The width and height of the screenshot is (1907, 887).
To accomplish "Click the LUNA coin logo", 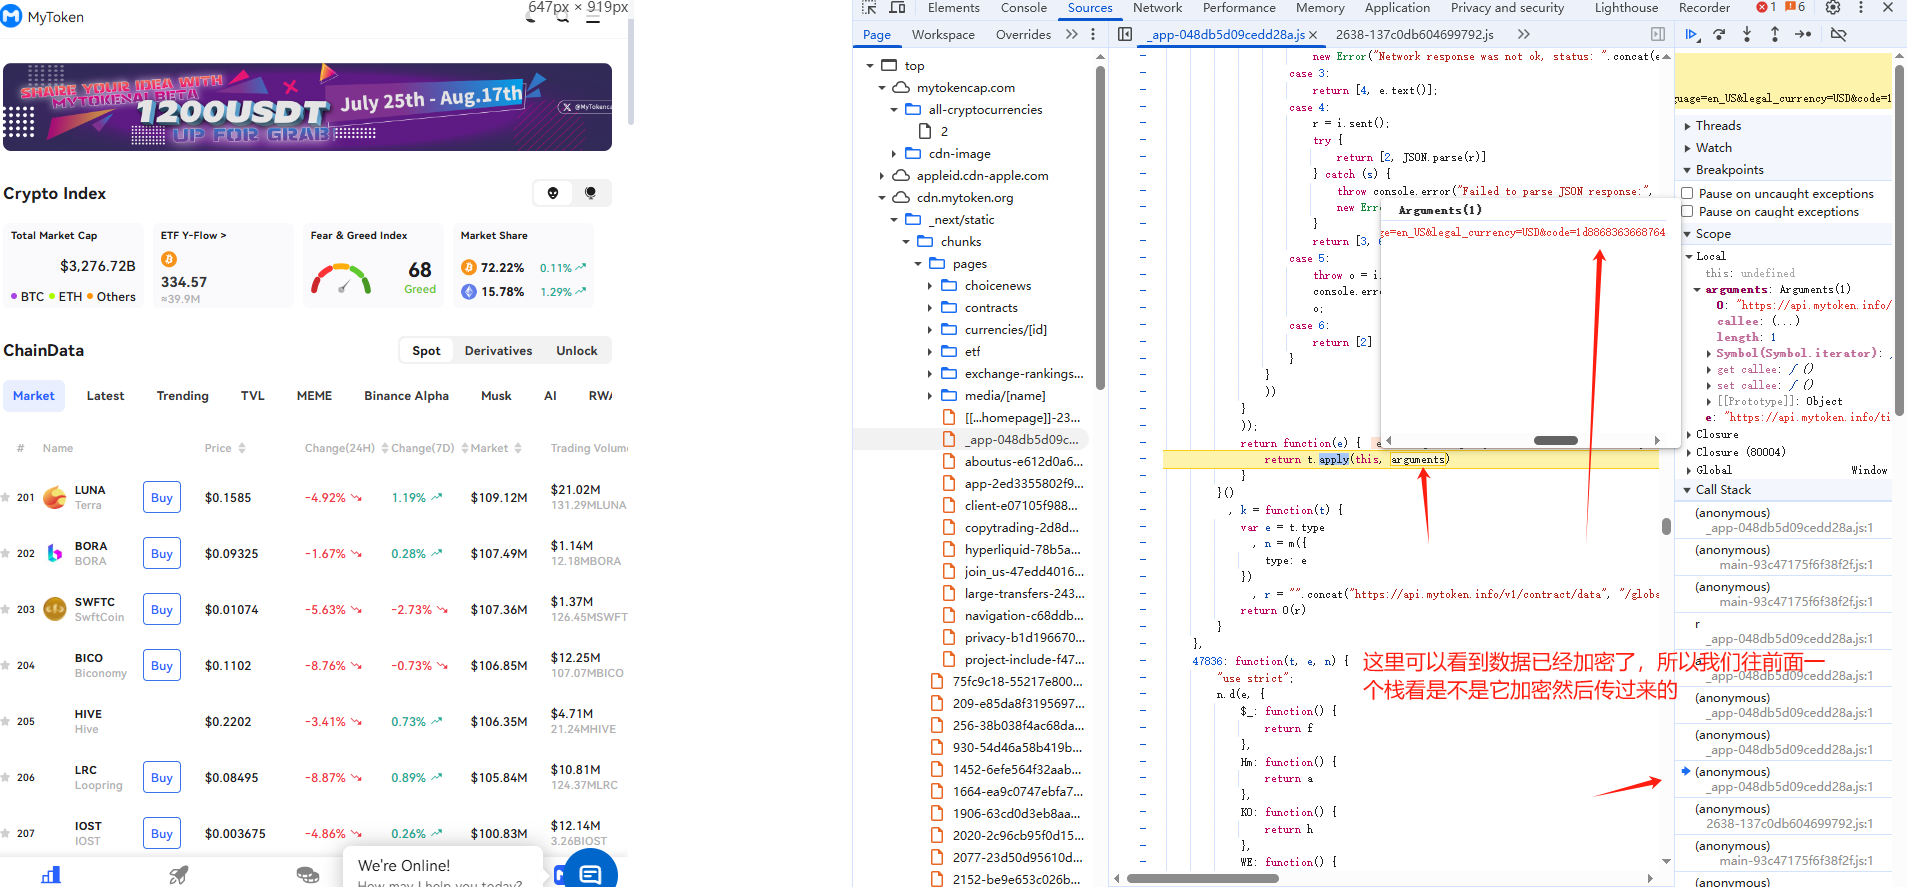I will (55, 497).
